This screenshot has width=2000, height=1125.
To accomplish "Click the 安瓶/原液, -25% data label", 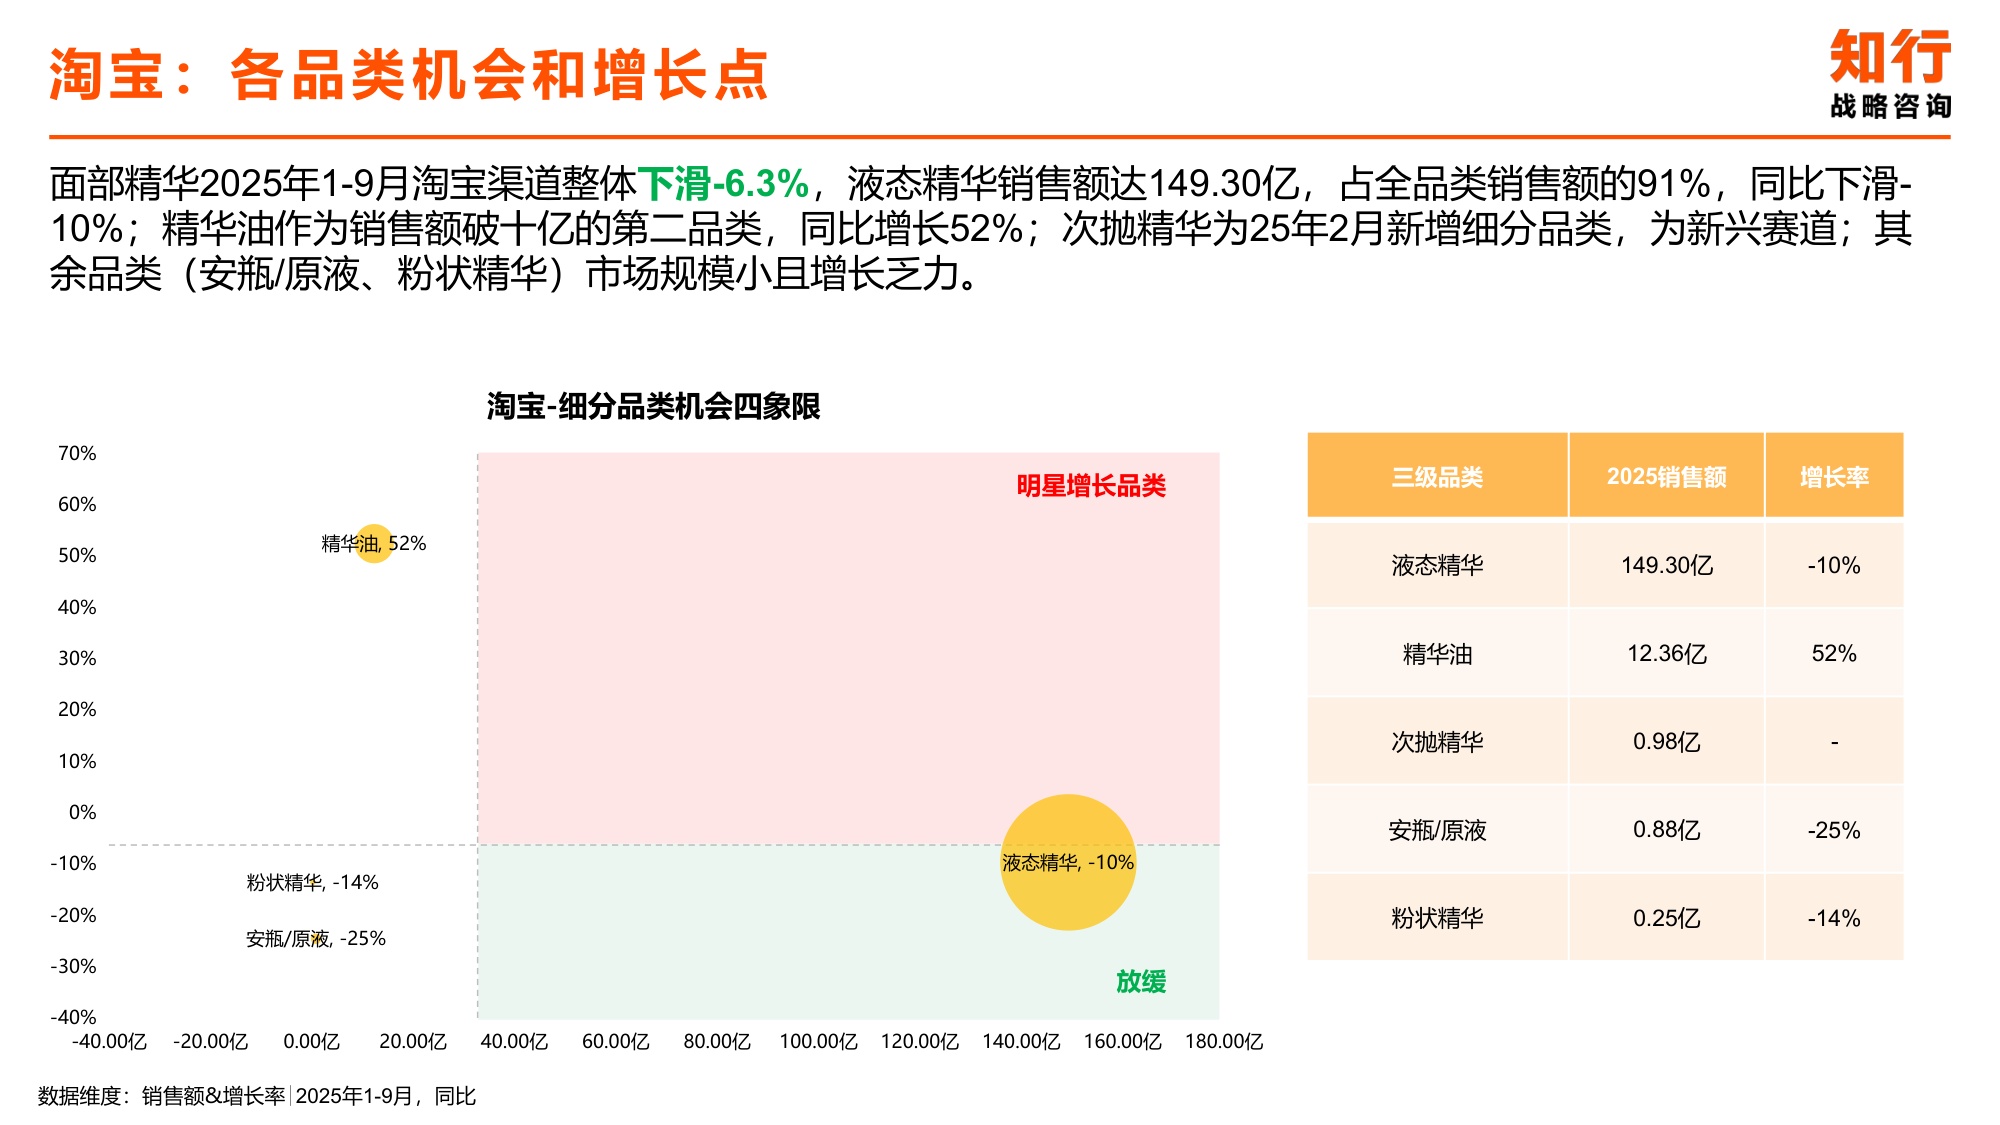I will pos(316,938).
